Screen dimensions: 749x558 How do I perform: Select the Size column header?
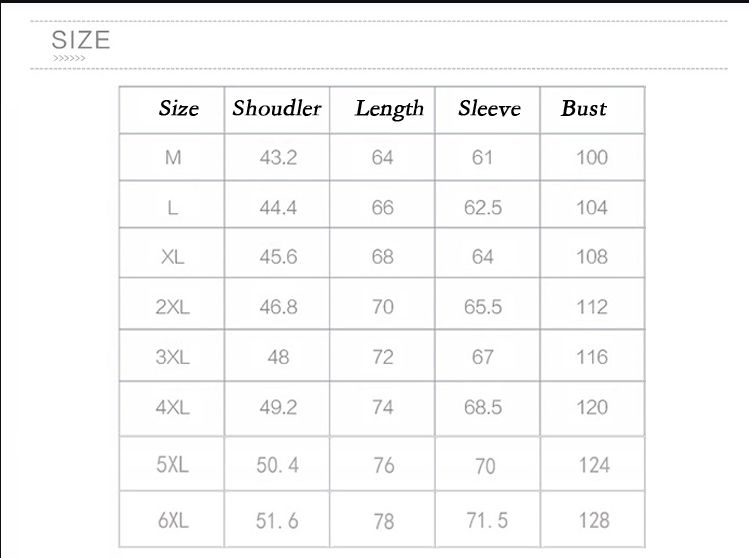tap(178, 109)
